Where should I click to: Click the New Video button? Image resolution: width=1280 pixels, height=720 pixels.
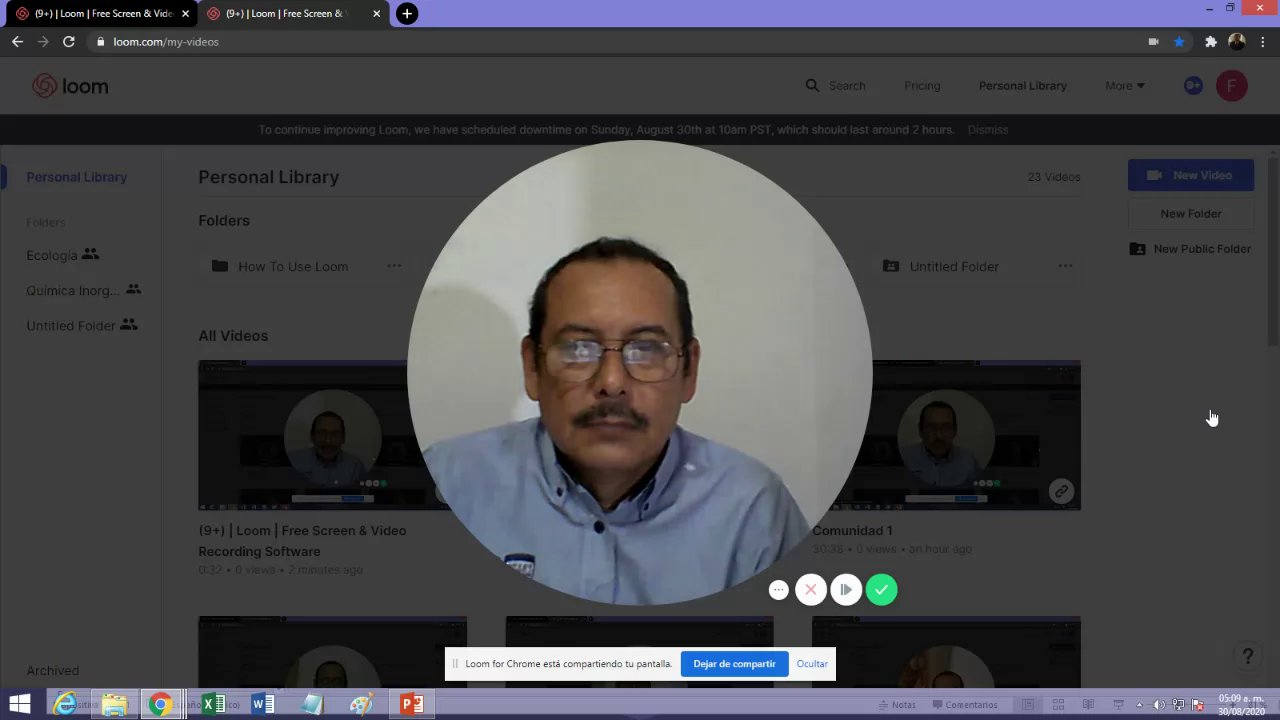pos(1191,175)
